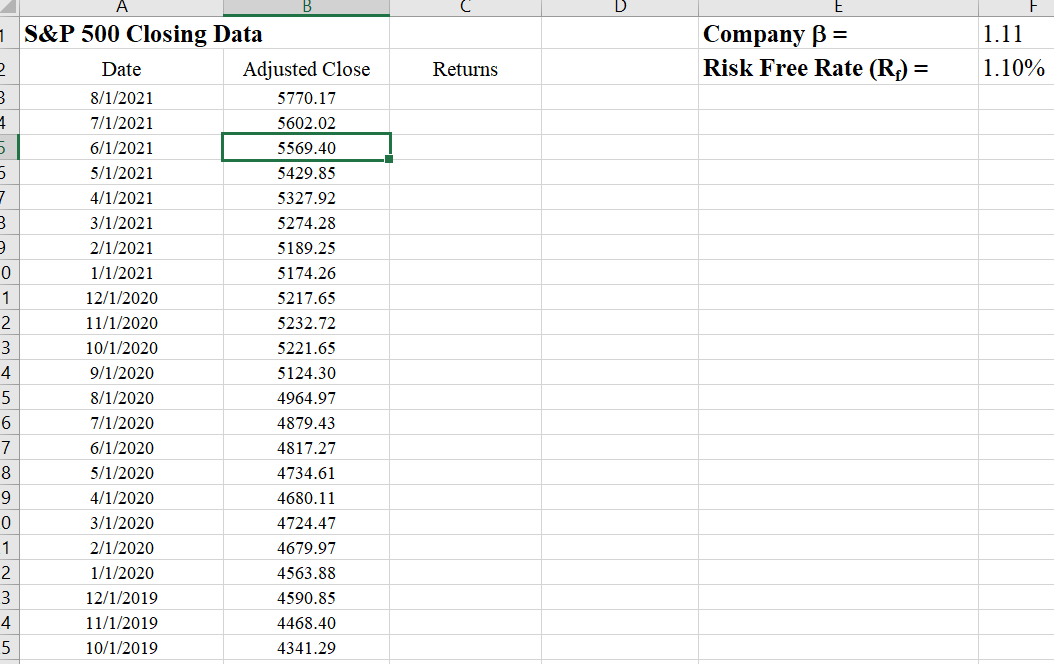
Task: Select the Adjusted Close header cell
Action: tap(306, 69)
